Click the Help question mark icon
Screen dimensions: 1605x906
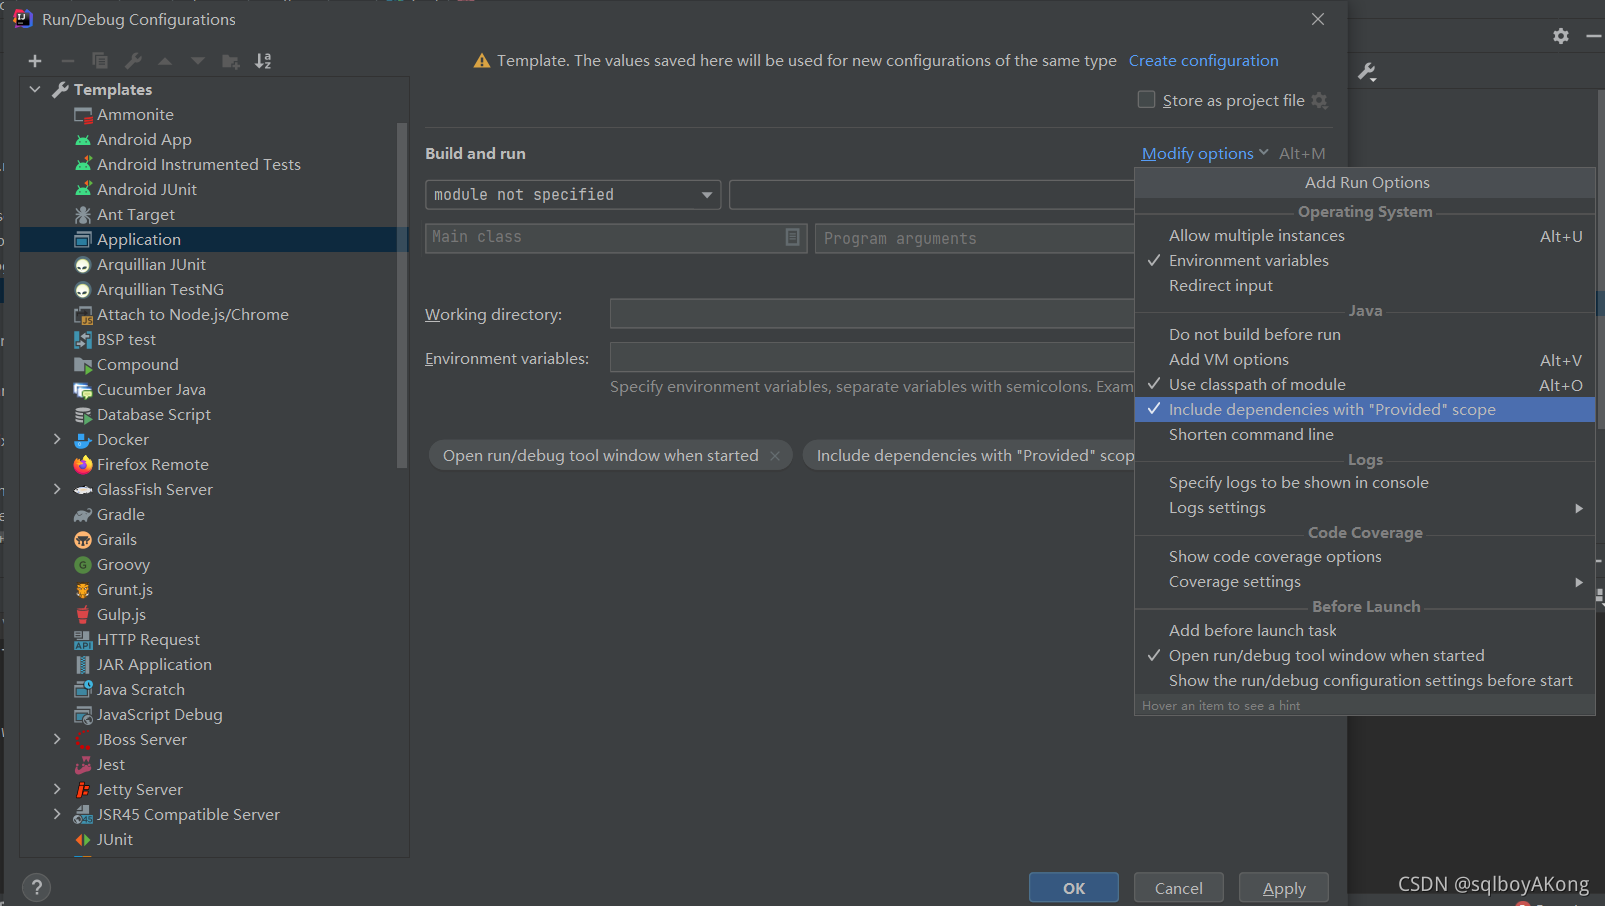(x=36, y=887)
